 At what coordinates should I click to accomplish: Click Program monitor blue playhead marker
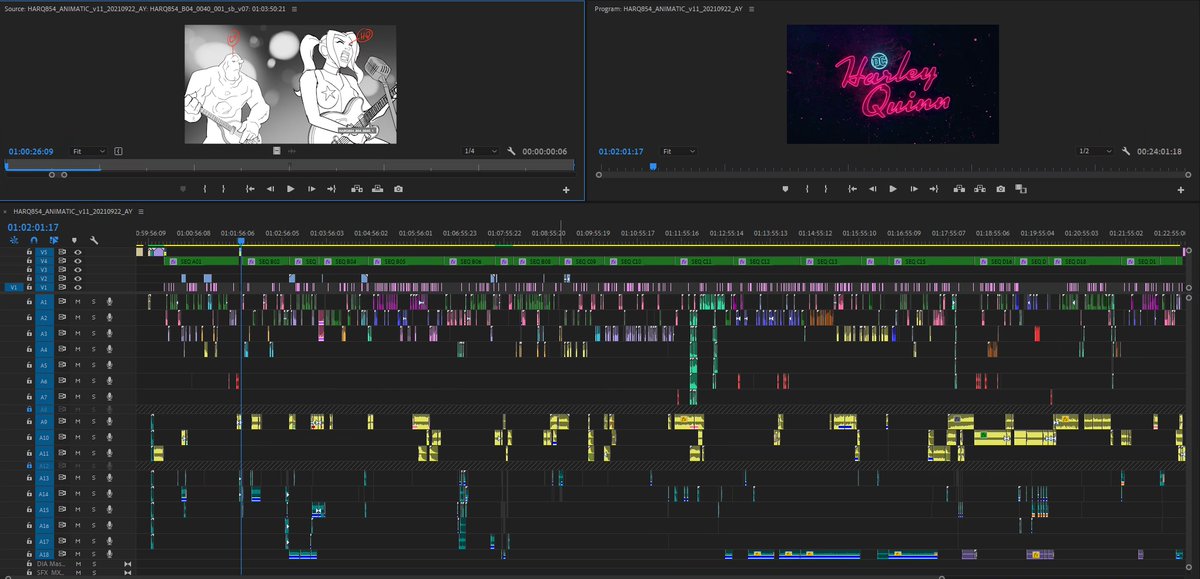[652, 167]
